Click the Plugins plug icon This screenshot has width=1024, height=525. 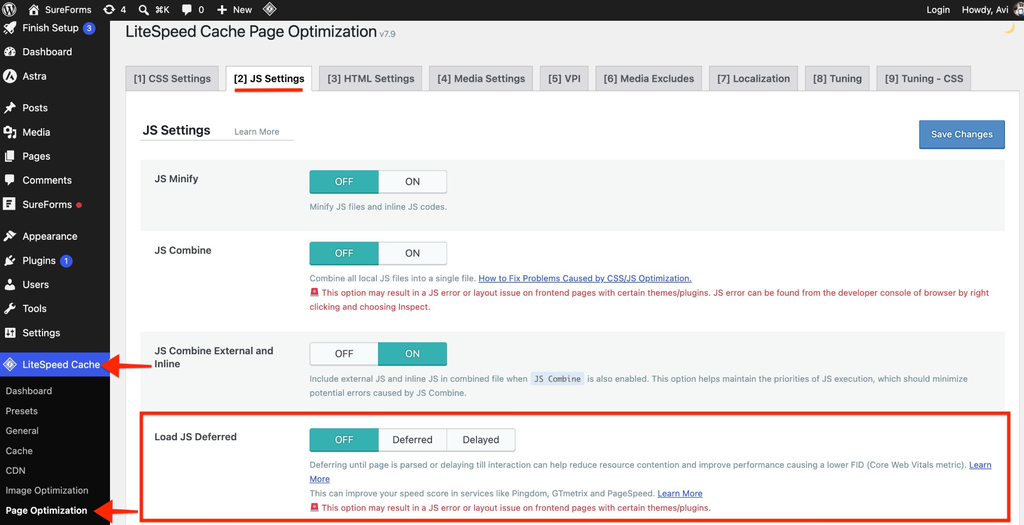click(x=10, y=261)
